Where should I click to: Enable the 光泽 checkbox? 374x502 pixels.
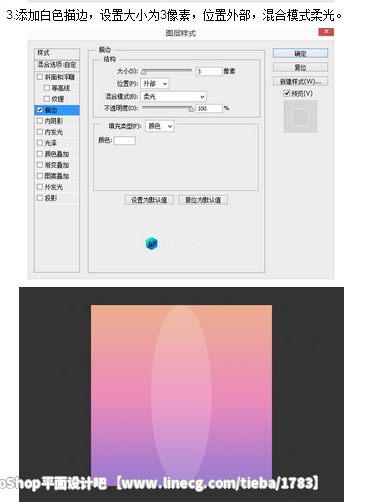[x=40, y=143]
